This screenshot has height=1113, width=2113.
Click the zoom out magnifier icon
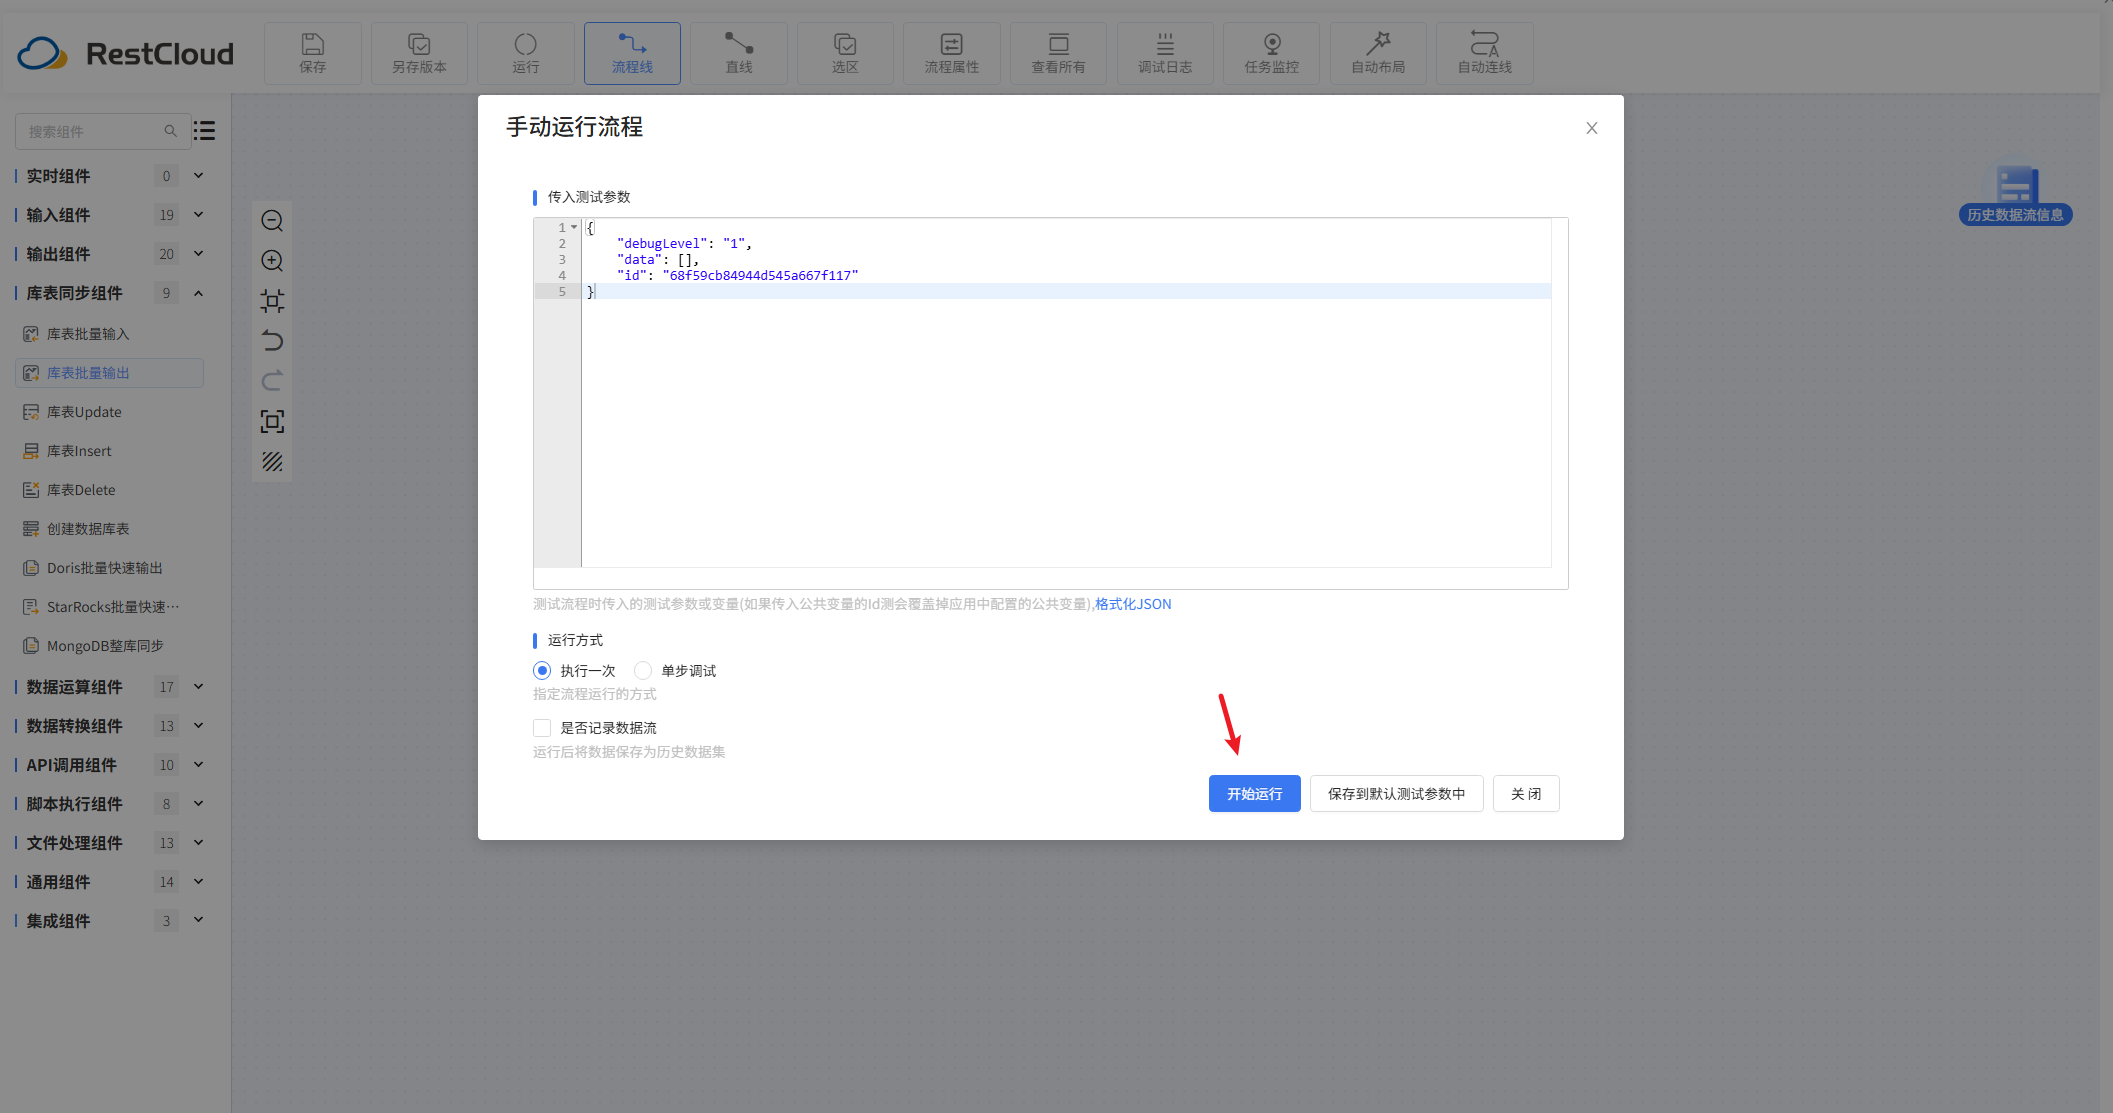tap(272, 221)
